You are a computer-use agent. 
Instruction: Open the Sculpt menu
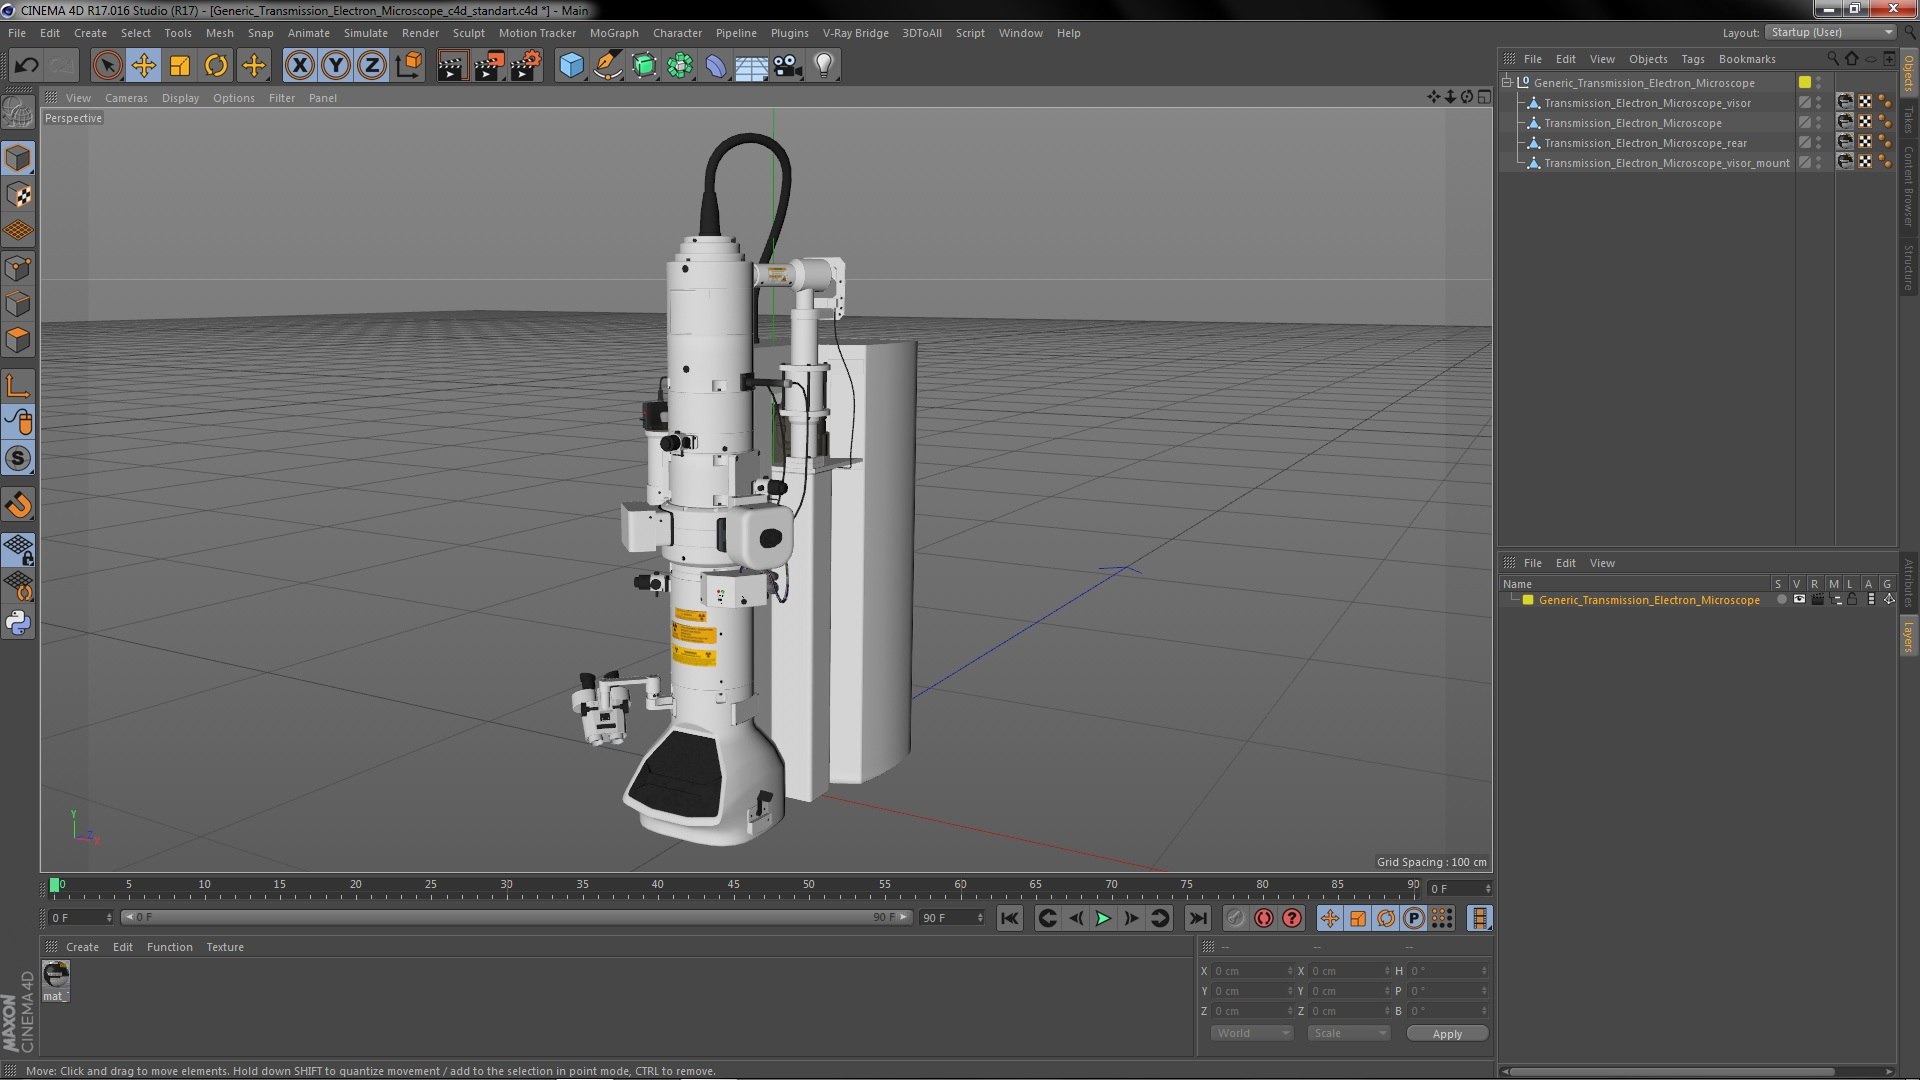coord(468,33)
